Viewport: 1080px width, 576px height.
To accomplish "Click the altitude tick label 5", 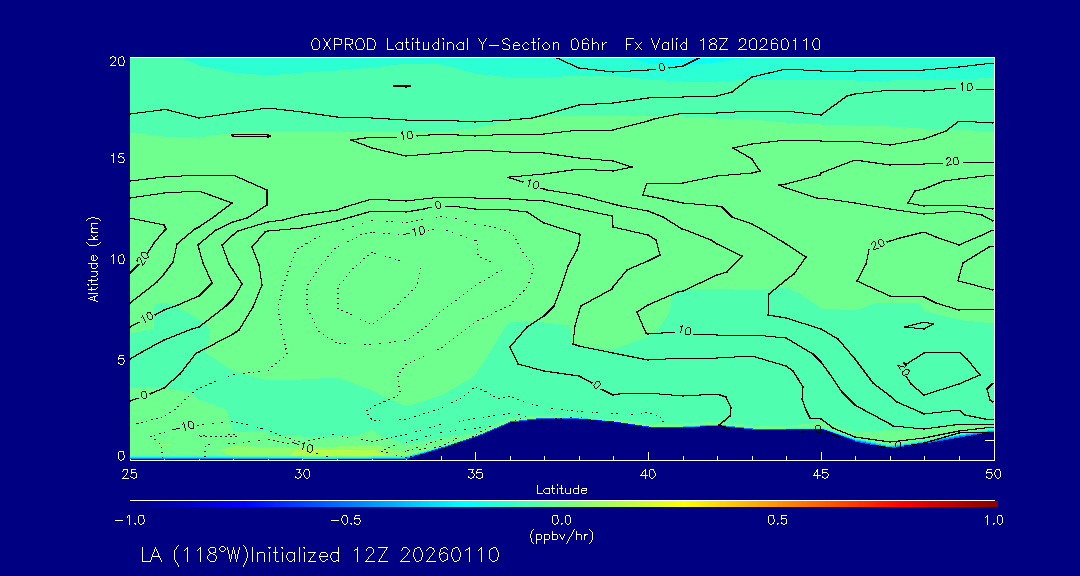I will pos(117,359).
